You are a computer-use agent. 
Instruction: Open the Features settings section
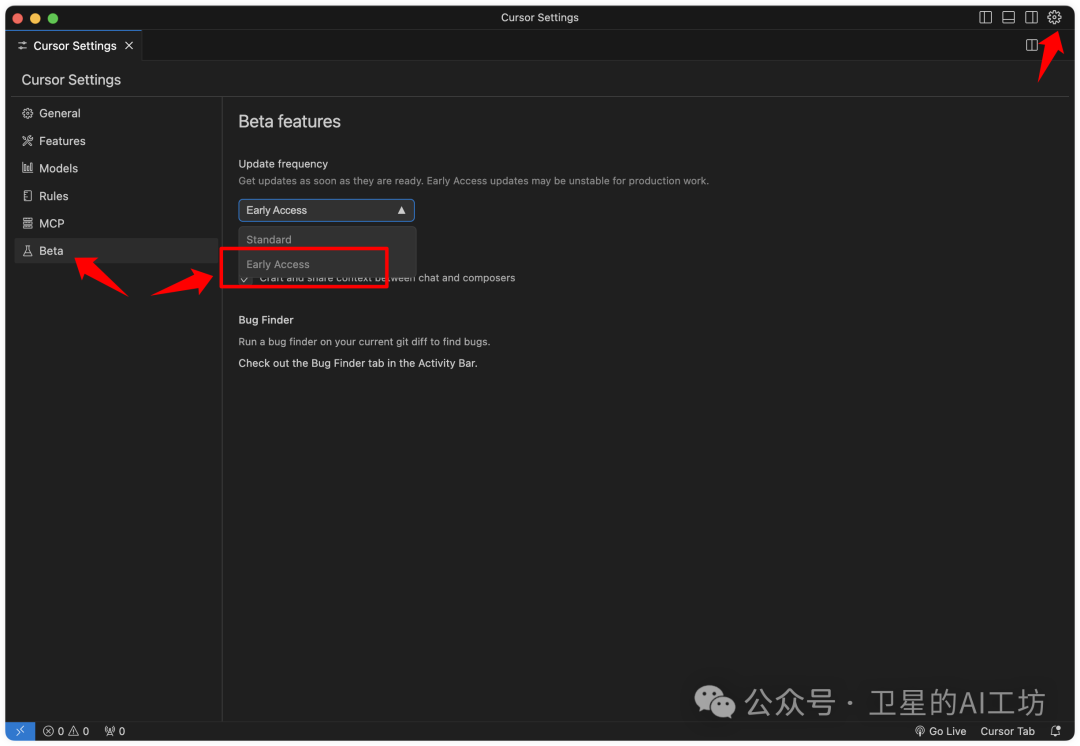62,141
